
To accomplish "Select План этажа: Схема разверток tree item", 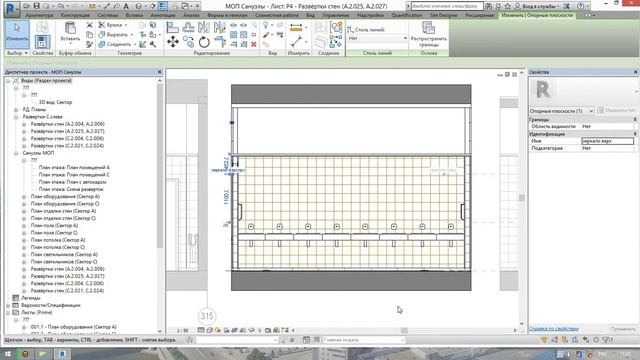I will click(71, 189).
